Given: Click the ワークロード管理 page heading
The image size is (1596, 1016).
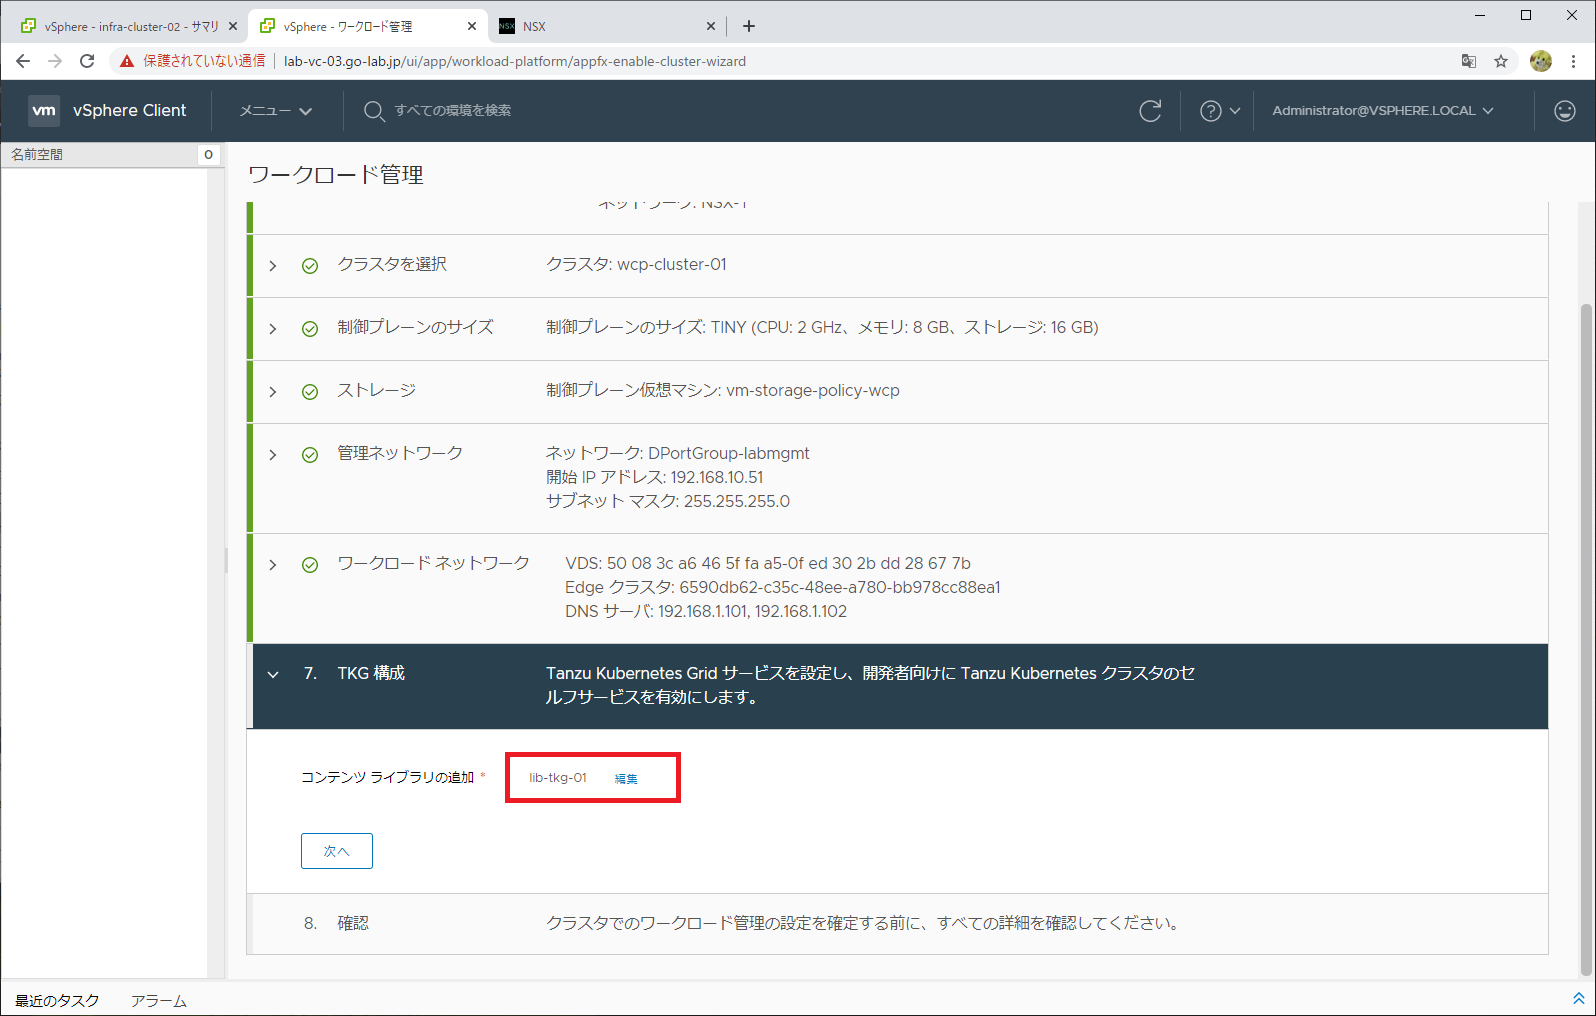Looking at the screenshot, I should pos(336,175).
